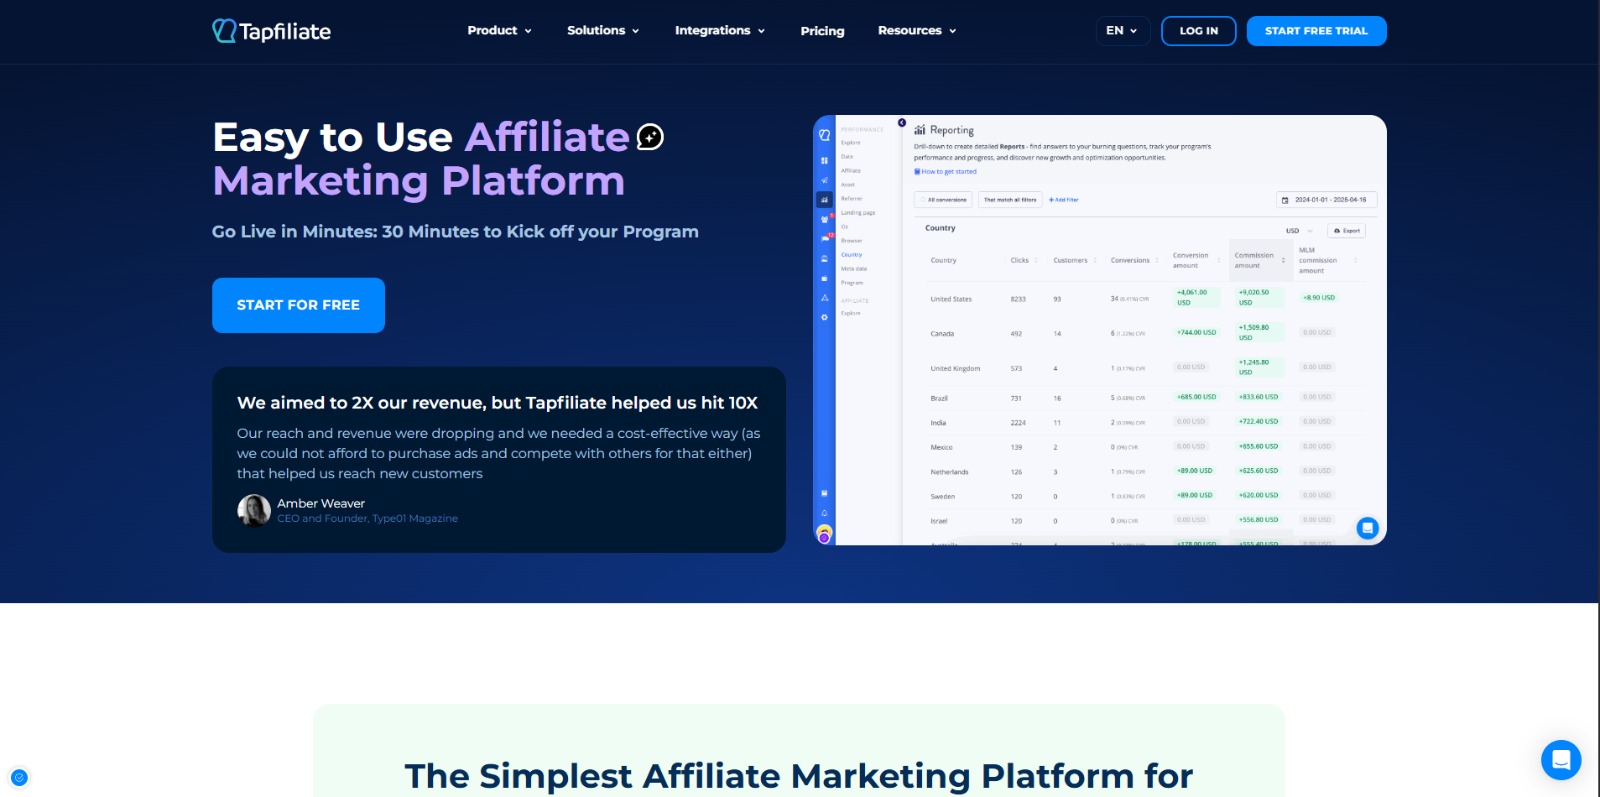This screenshot has width=1600, height=797.
Task: Click the United Kingdom row label
Action: coord(955,369)
